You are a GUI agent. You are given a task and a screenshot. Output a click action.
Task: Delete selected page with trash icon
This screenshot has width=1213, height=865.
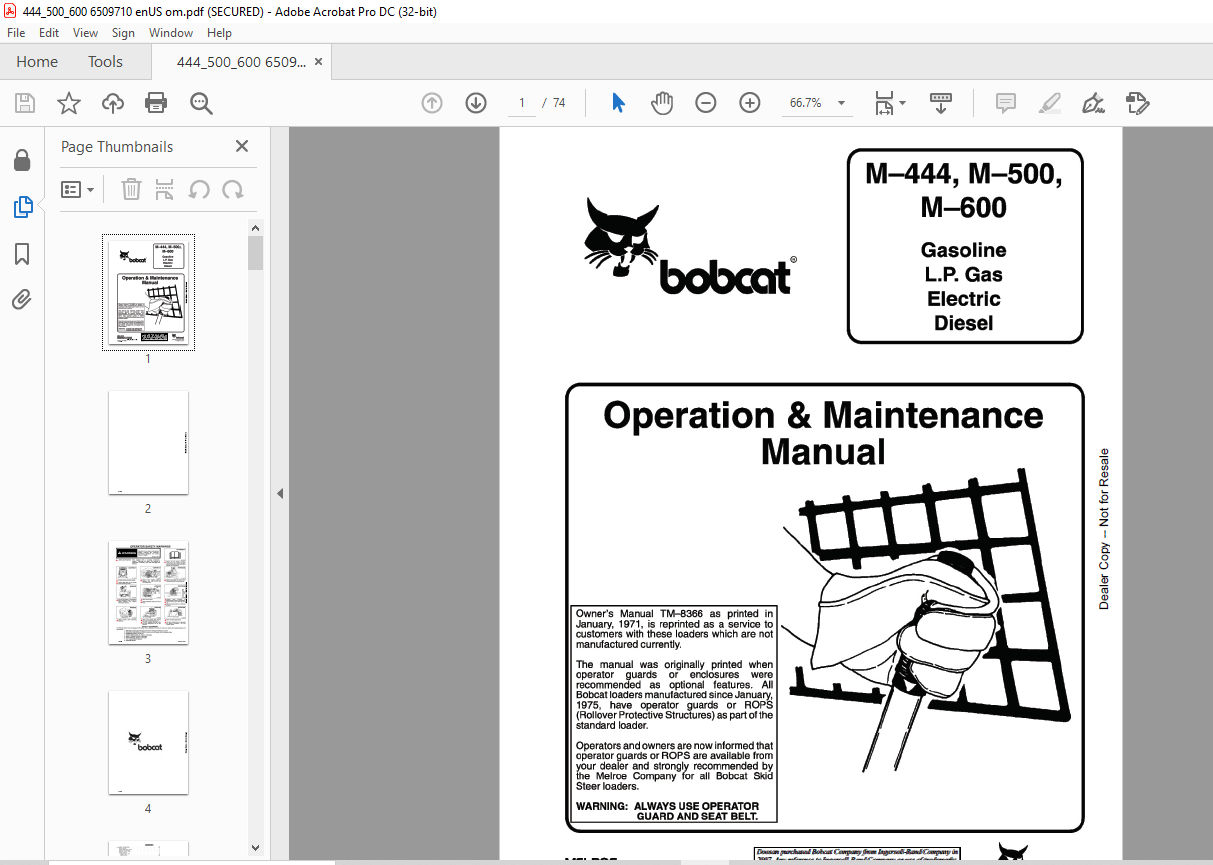tap(131, 189)
